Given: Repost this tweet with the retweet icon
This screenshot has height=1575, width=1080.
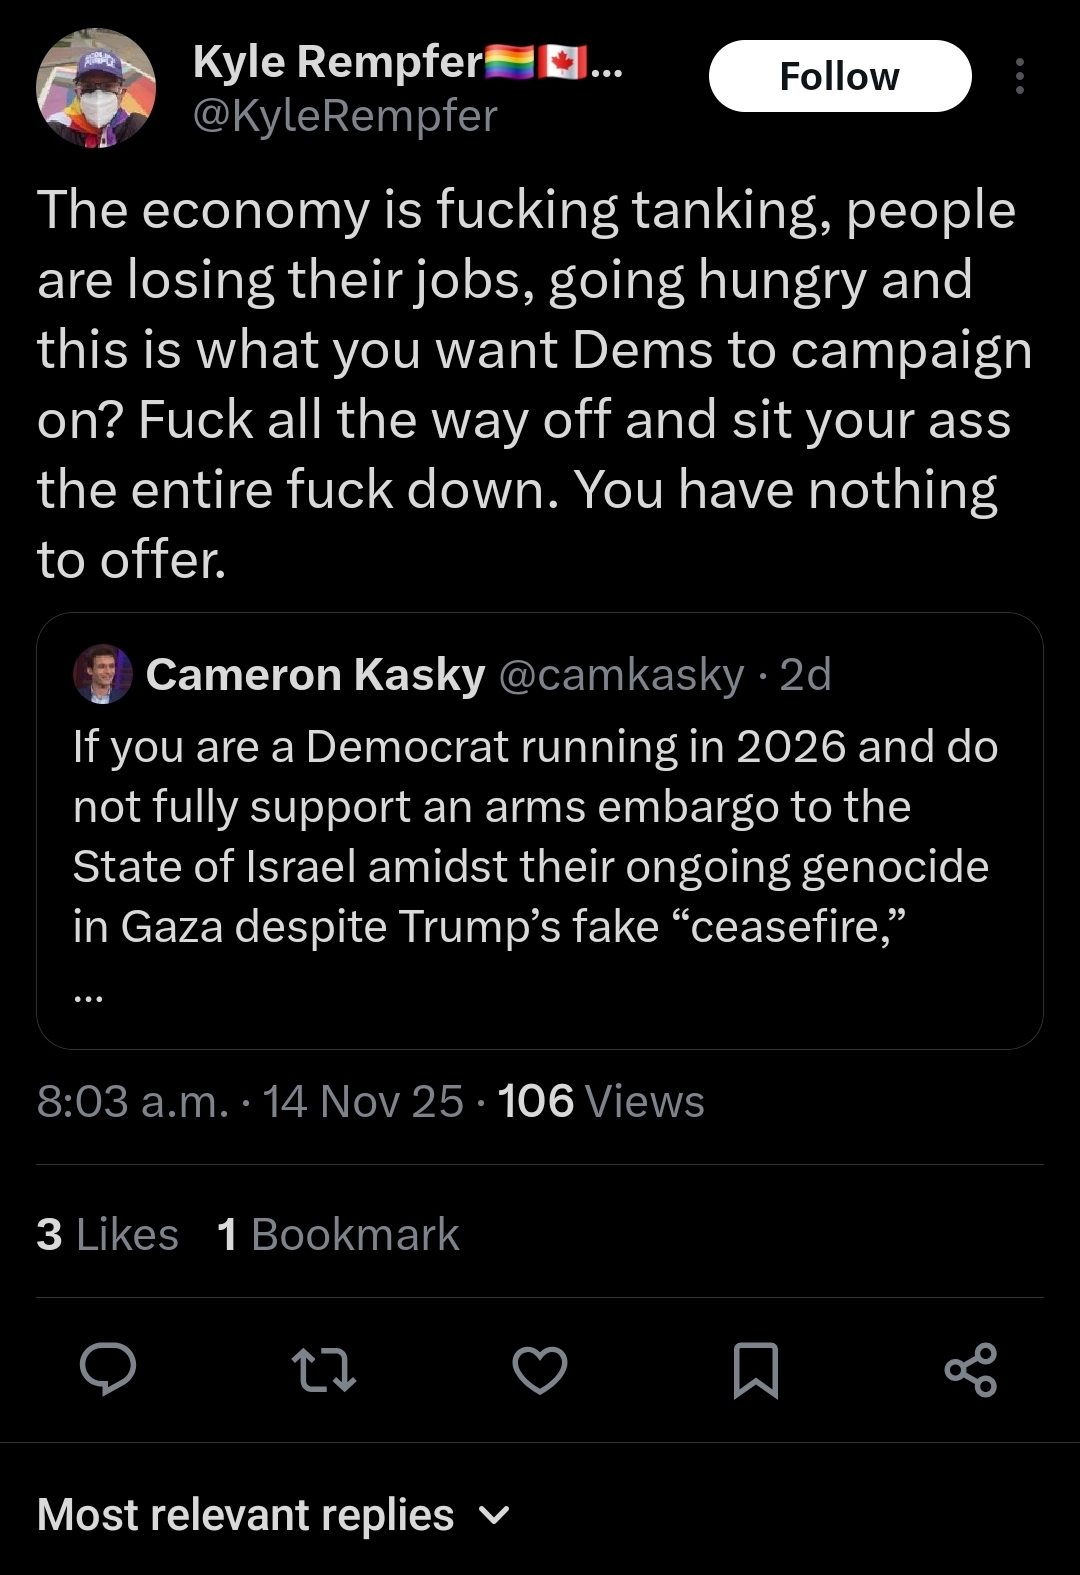Looking at the screenshot, I should pos(323,1370).
